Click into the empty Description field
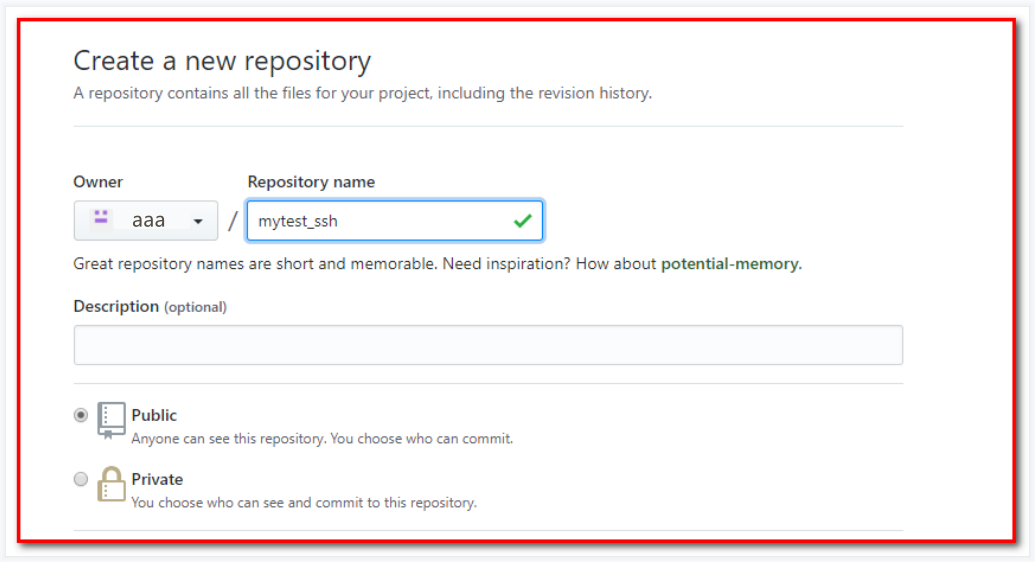 pos(488,345)
